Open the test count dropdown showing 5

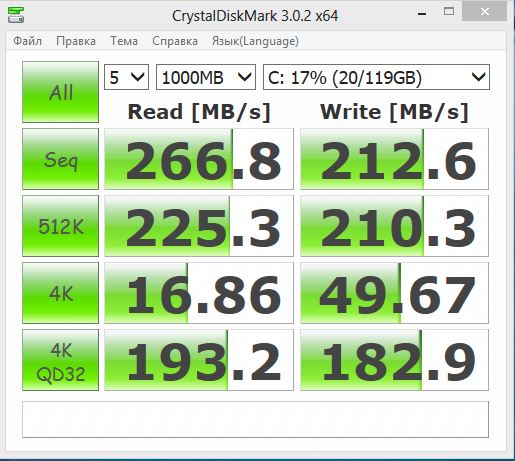coord(126,77)
